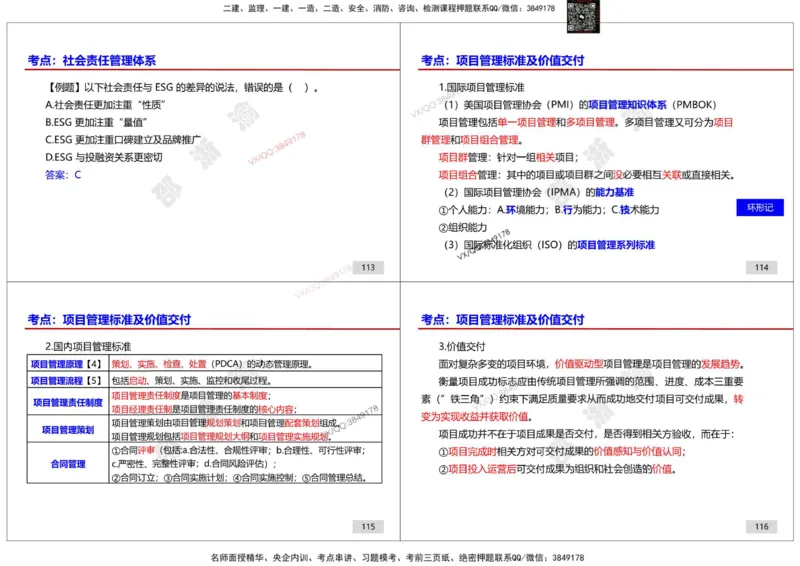Select the line 项目群管理:针对一组相关项目
The width and height of the screenshot is (800, 566).
[x=509, y=157]
